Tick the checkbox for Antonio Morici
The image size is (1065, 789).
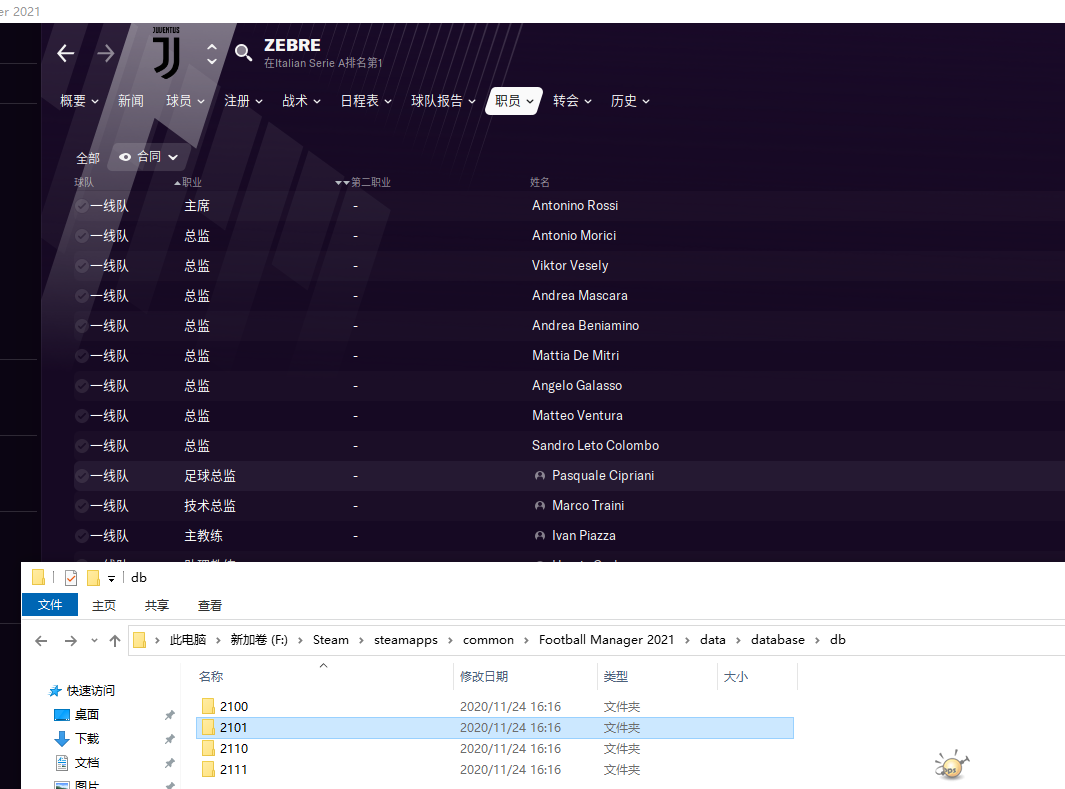(82, 236)
